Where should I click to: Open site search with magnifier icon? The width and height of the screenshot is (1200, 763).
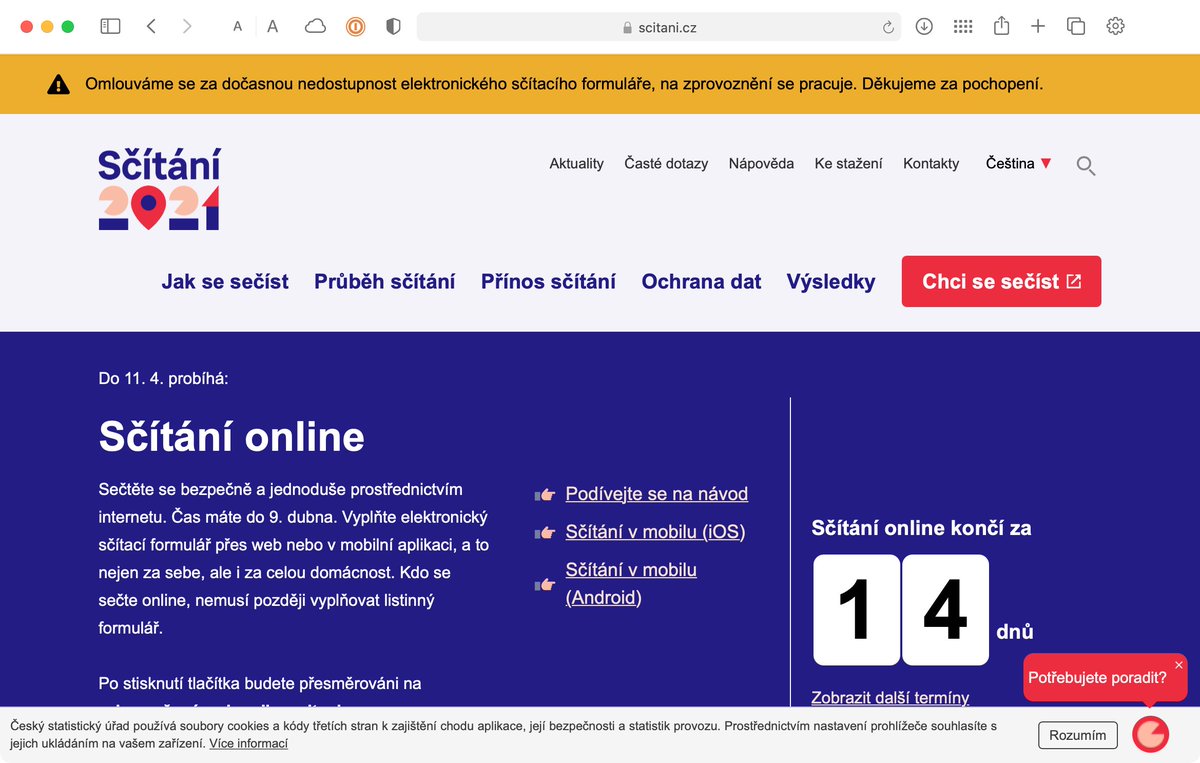[x=1086, y=166]
